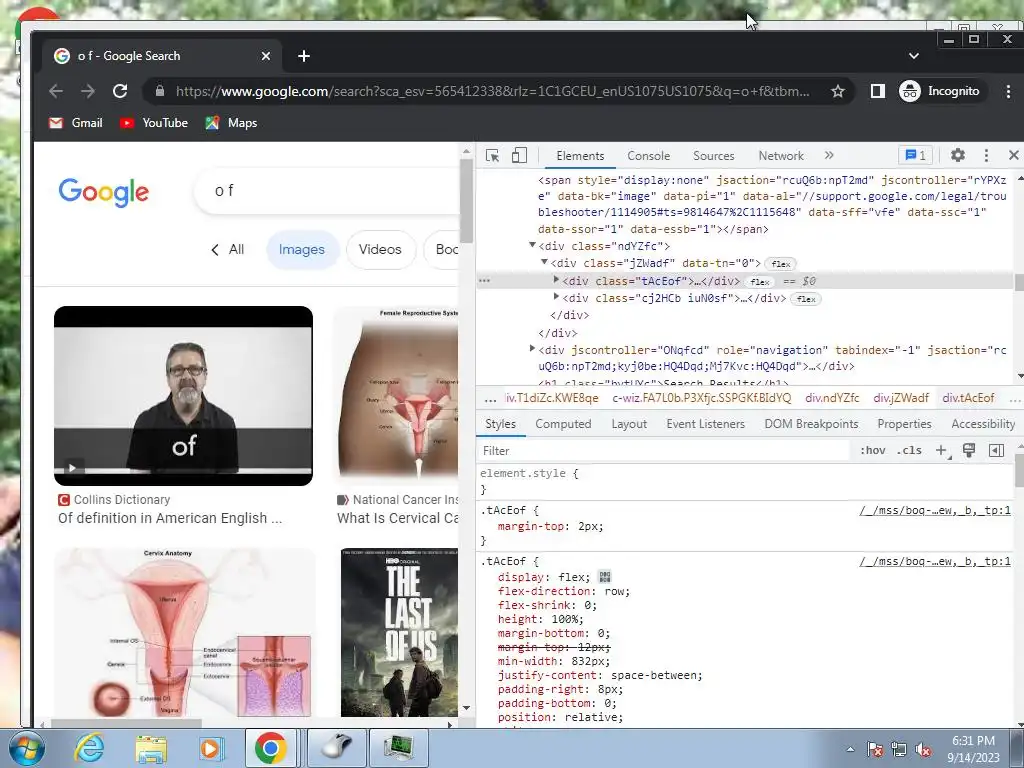Open the issues counter badge showing 1

pyautogui.click(x=916, y=155)
